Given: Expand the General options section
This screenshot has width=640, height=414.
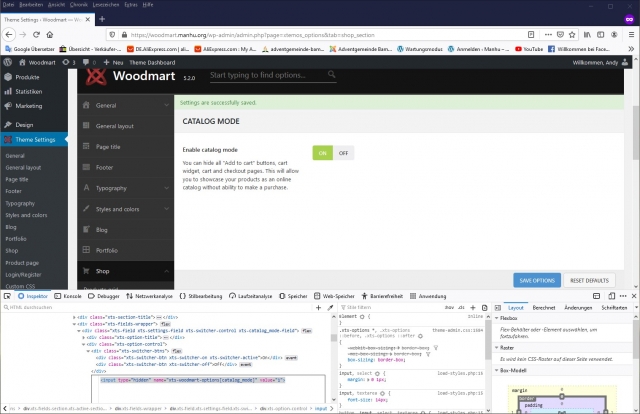Looking at the screenshot, I should pyautogui.click(x=125, y=105).
